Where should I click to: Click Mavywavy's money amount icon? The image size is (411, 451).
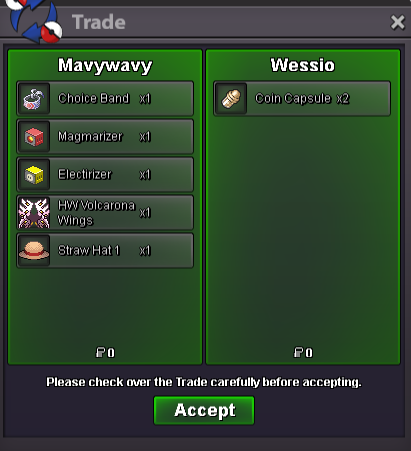pos(100,352)
